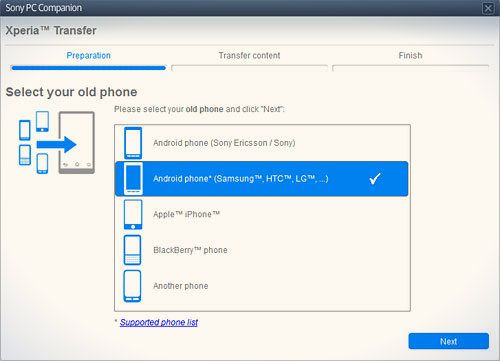The height and width of the screenshot is (361, 500).
Task: Select Android phone (Samsung, HTC, LG) option
Action: (x=261, y=179)
